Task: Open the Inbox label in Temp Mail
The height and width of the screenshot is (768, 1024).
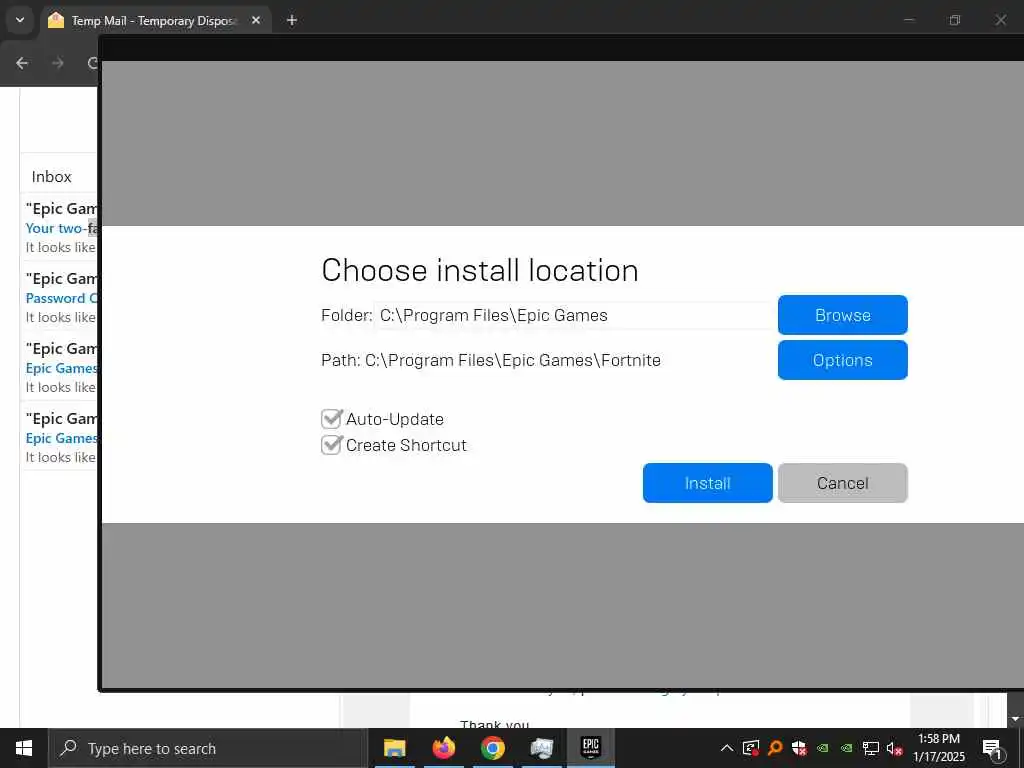Action: coord(52,176)
